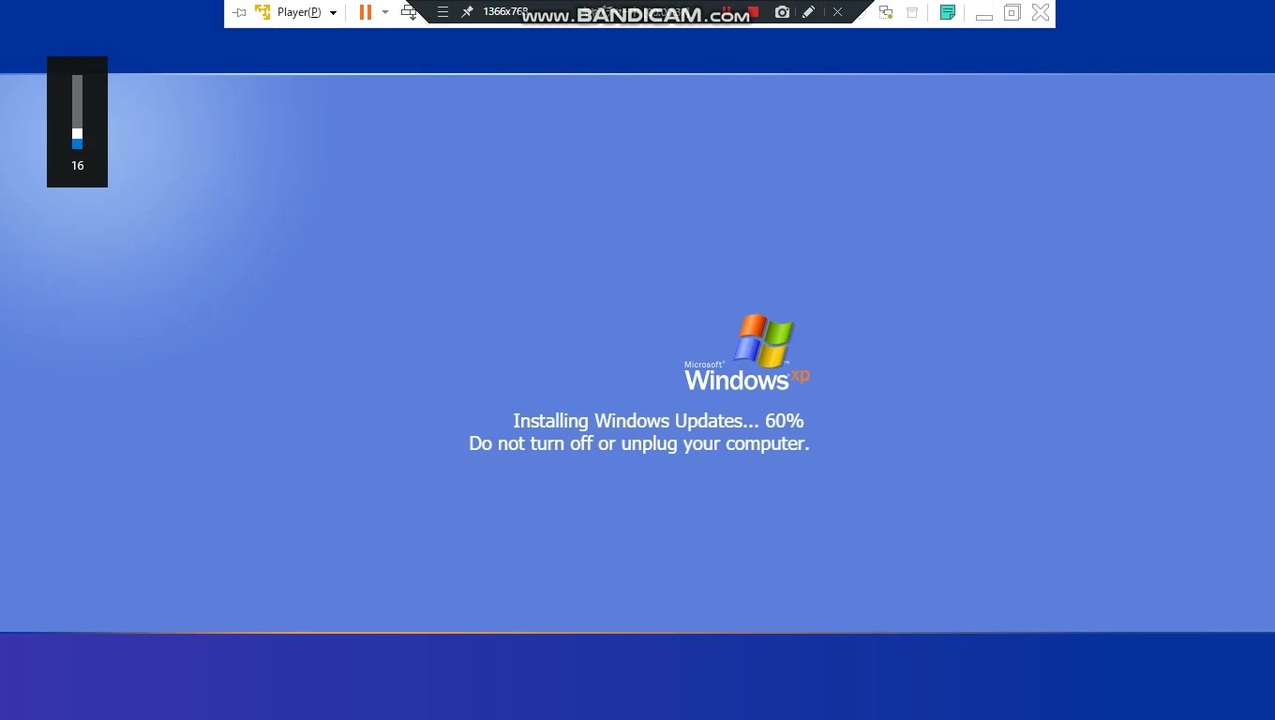
Task: Close the VMware Player window
Action: tap(1040, 12)
